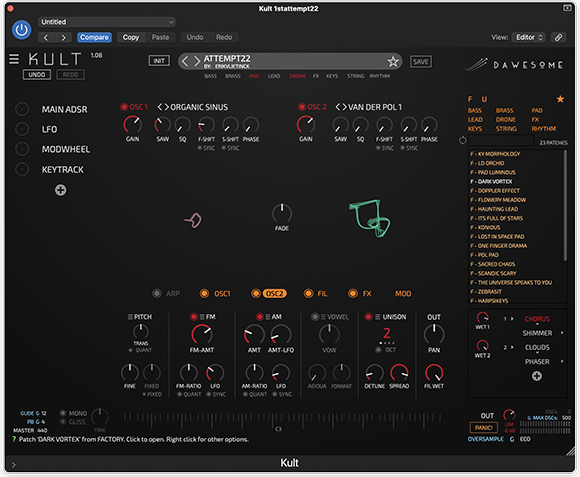This screenshot has width=580, height=477.
Task: Switch to the MOD tab
Action: tap(403, 293)
